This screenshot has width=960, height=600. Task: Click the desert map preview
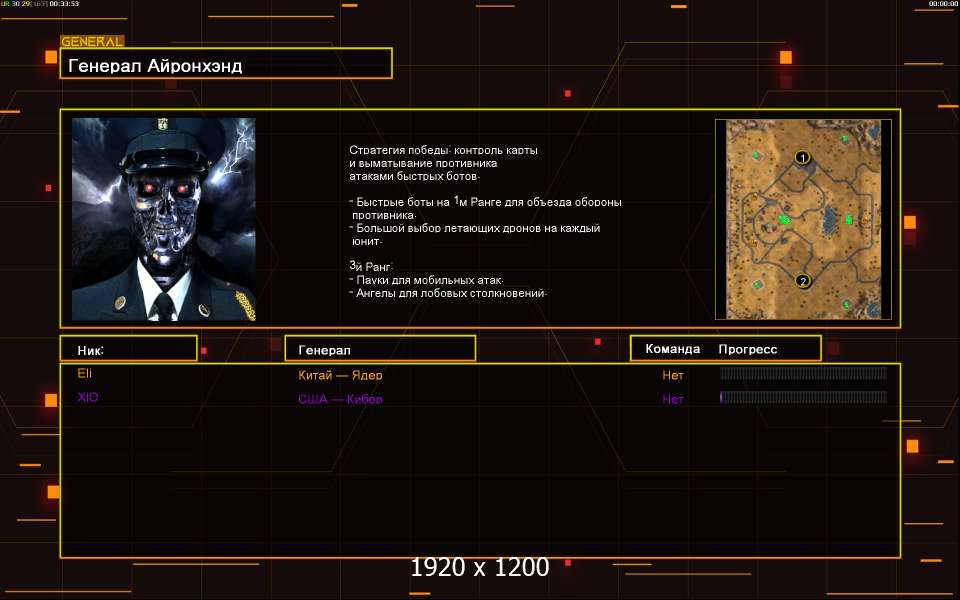[x=803, y=219]
